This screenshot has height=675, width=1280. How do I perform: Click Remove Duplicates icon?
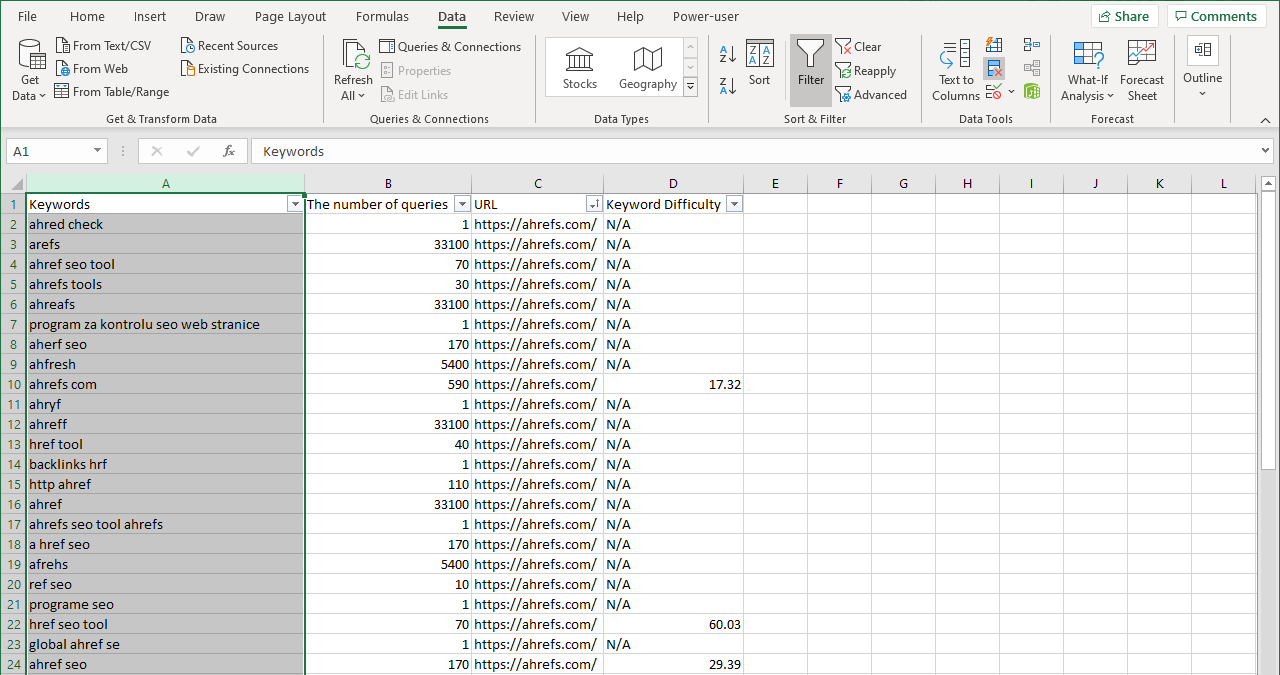pyautogui.click(x=994, y=68)
